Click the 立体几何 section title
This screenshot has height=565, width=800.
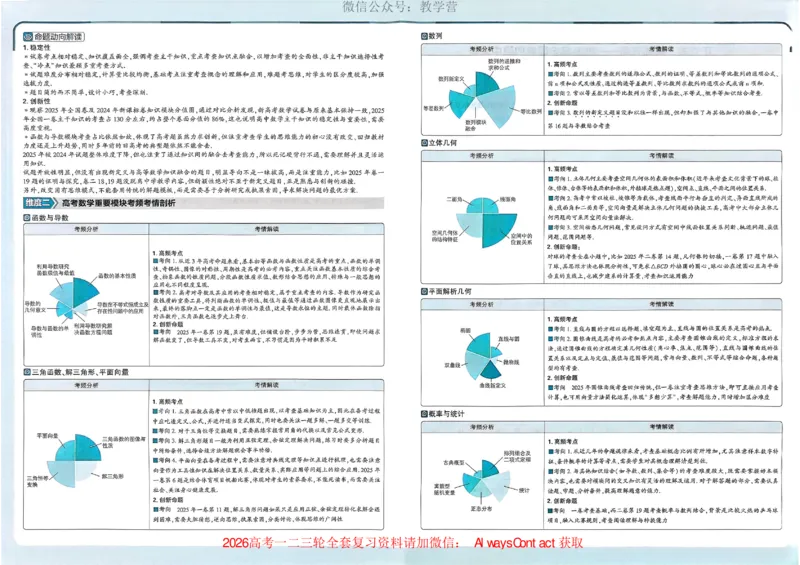[x=442, y=143]
